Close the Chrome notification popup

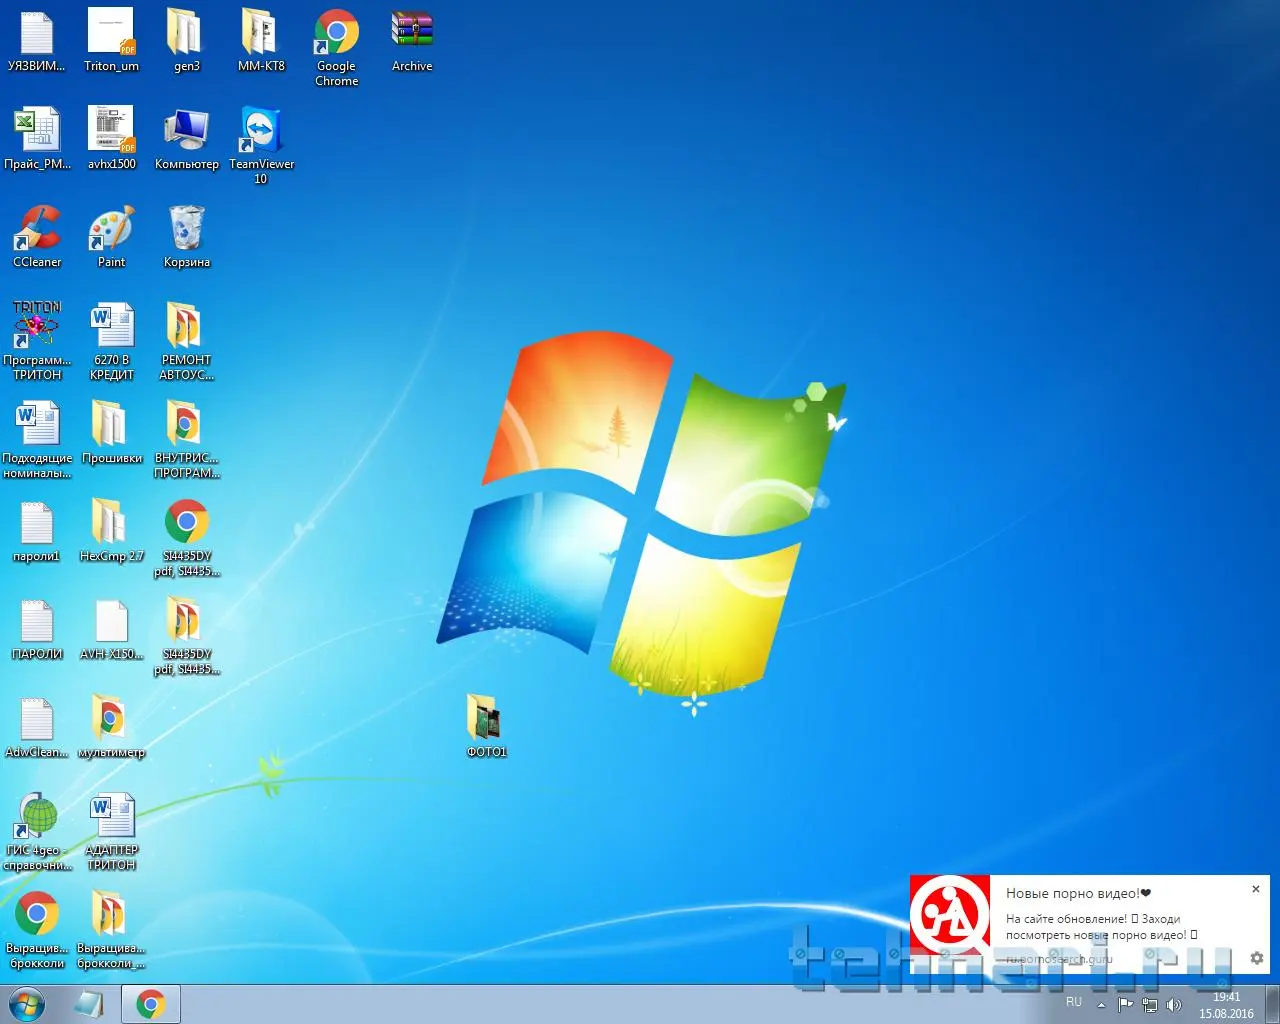[1256, 889]
